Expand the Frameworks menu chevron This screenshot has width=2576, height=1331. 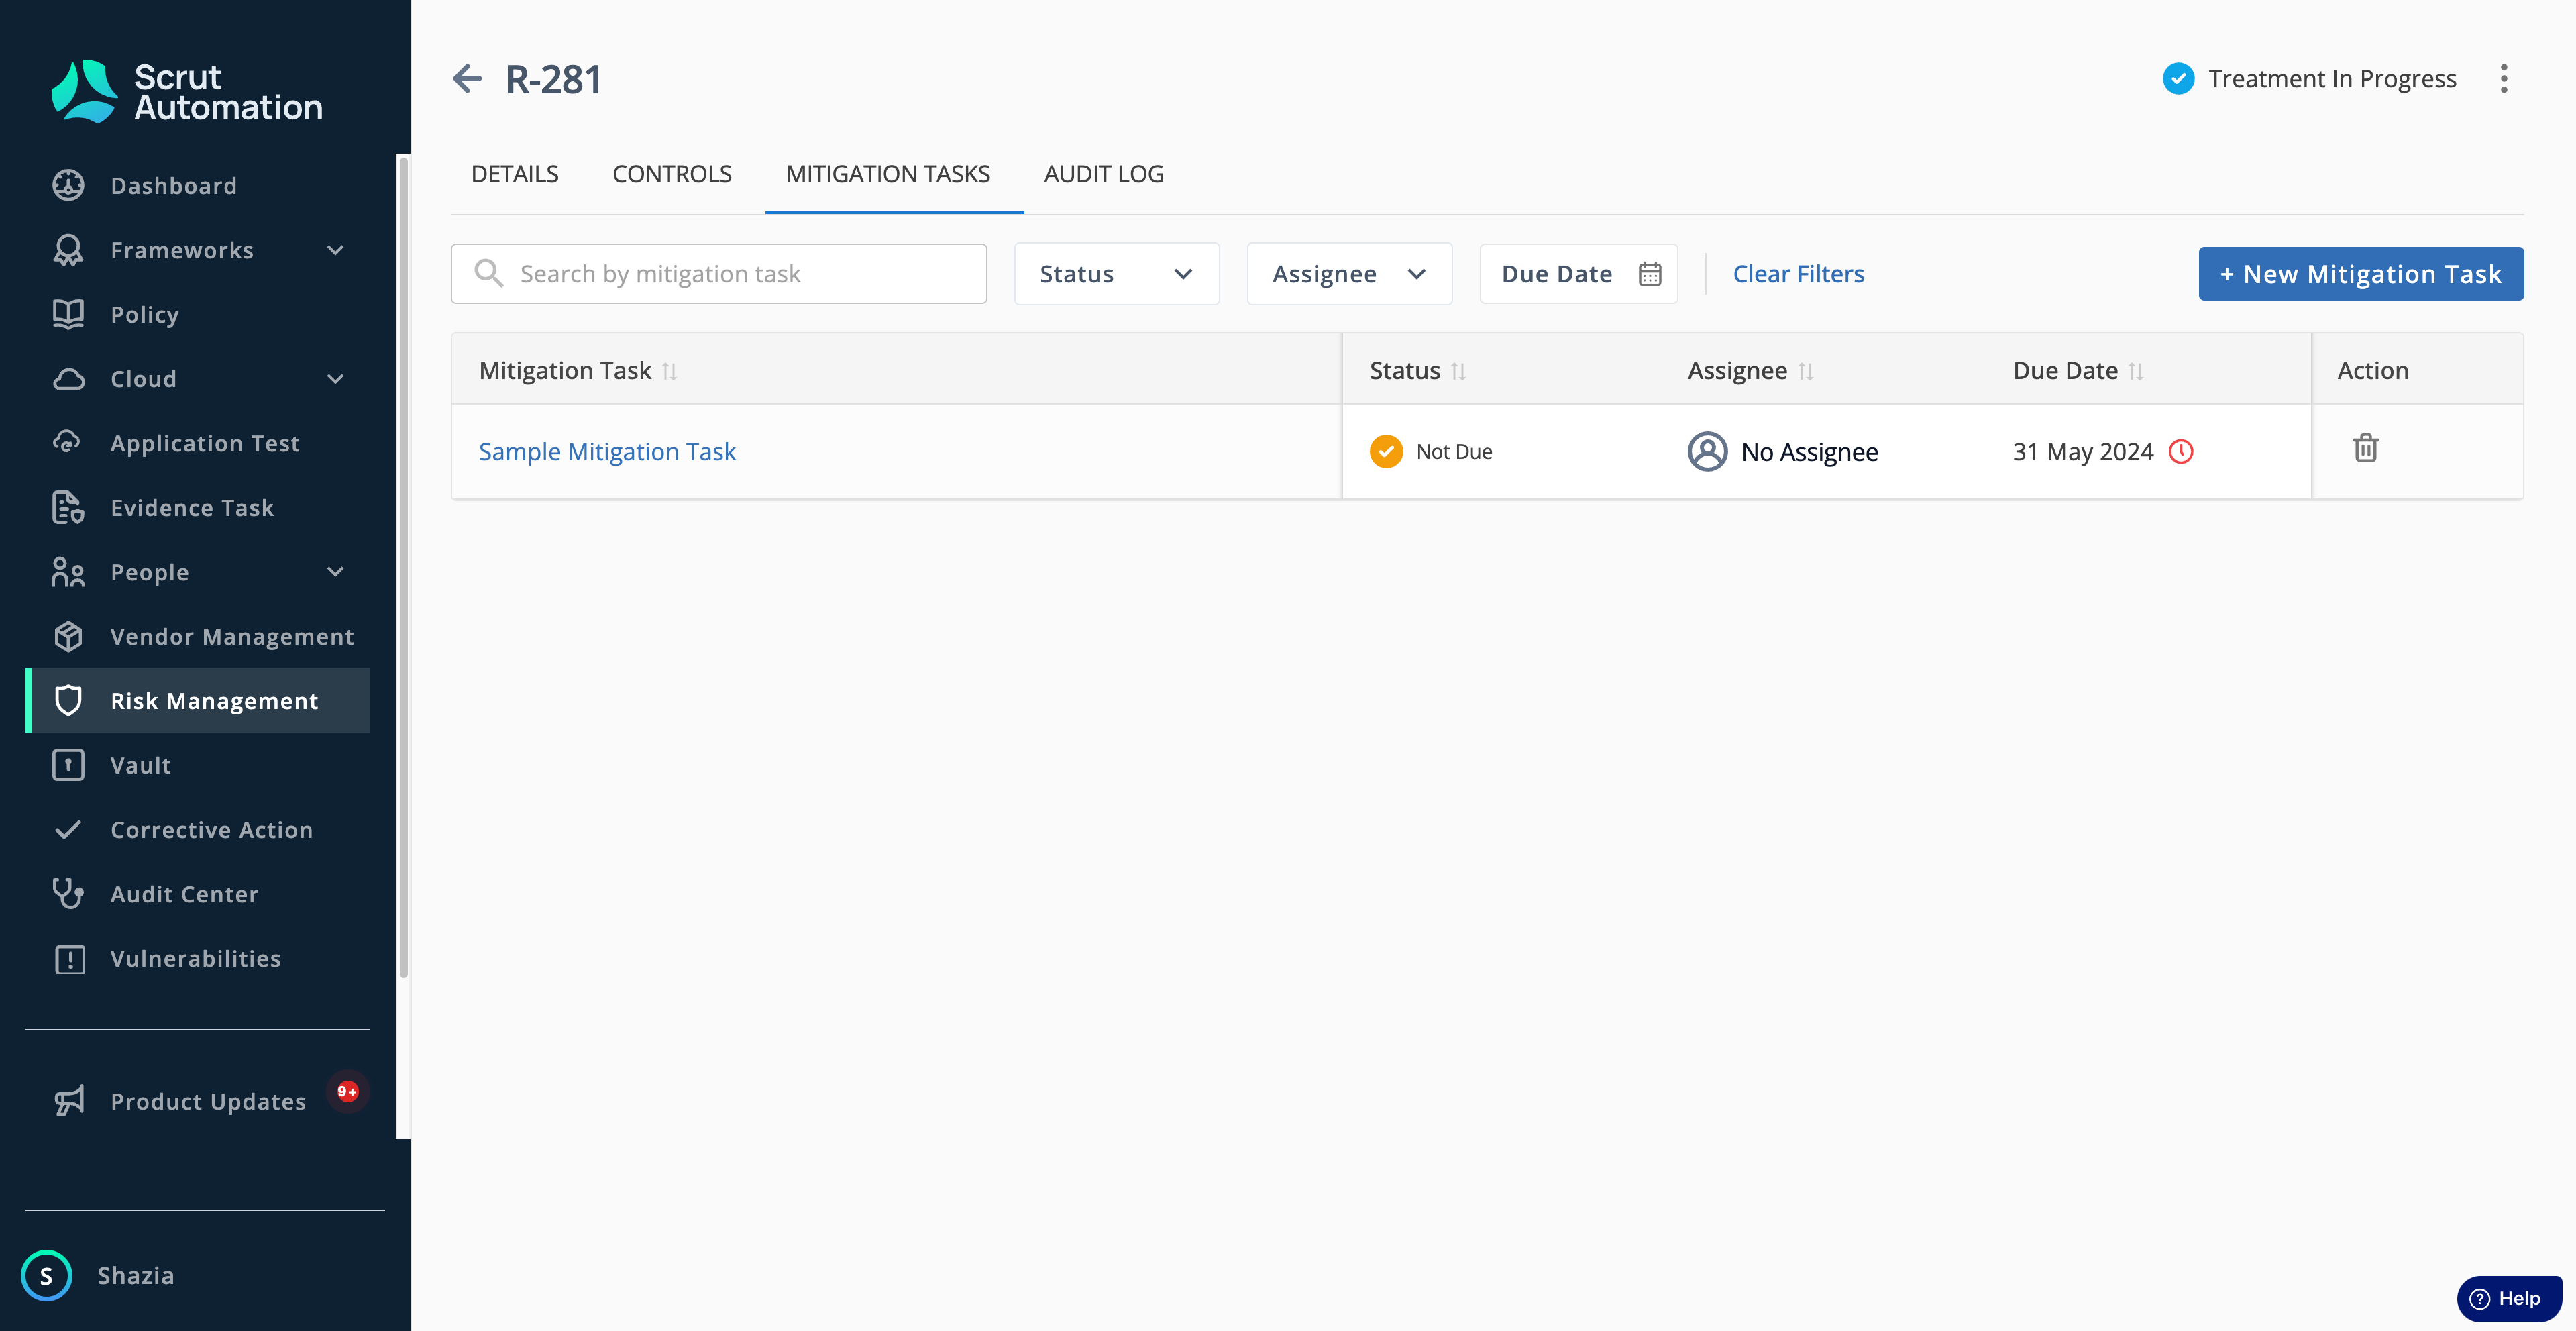pyautogui.click(x=336, y=250)
